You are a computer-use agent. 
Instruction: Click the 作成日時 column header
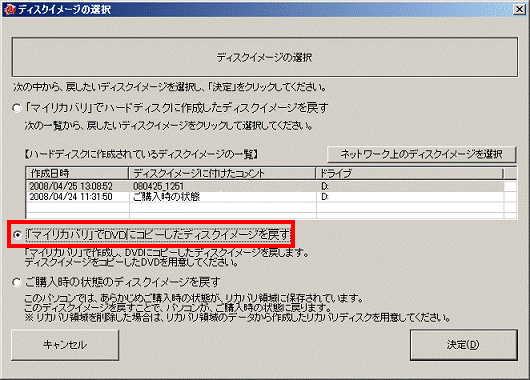(77, 173)
